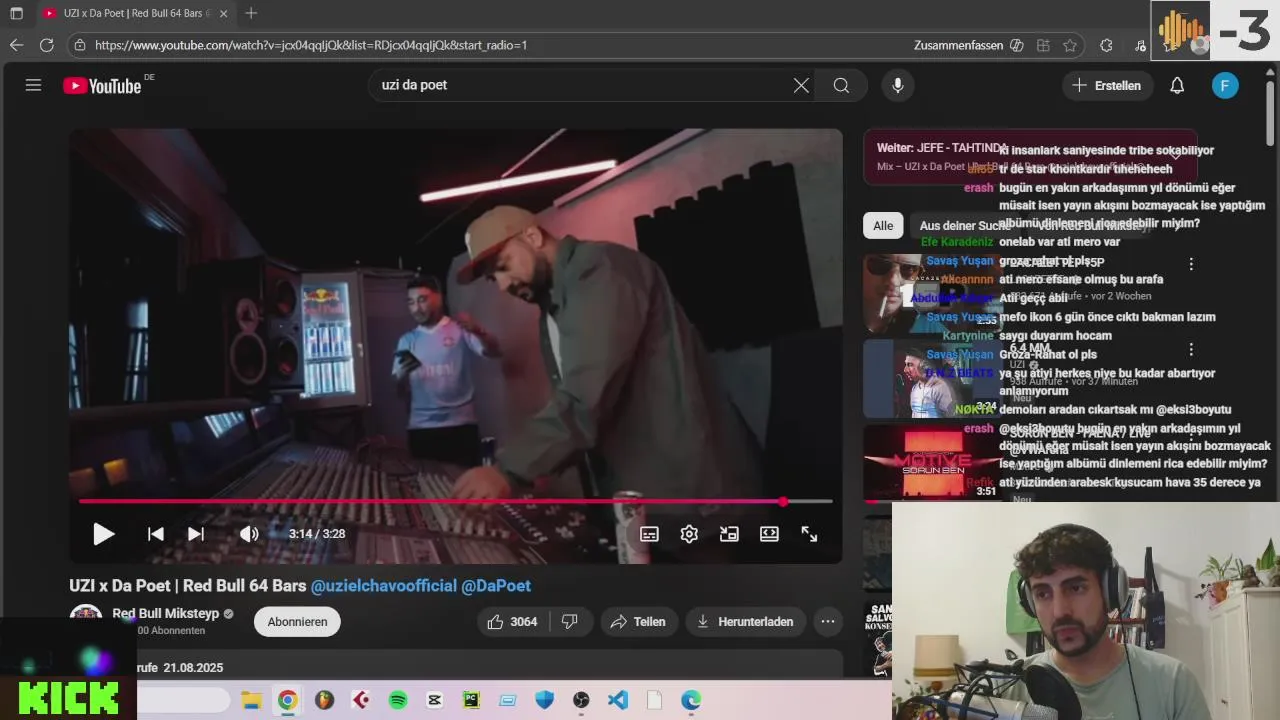Viewport: 1280px width, 720px height.
Task: Open File Explorer in the taskbar
Action: 251,700
